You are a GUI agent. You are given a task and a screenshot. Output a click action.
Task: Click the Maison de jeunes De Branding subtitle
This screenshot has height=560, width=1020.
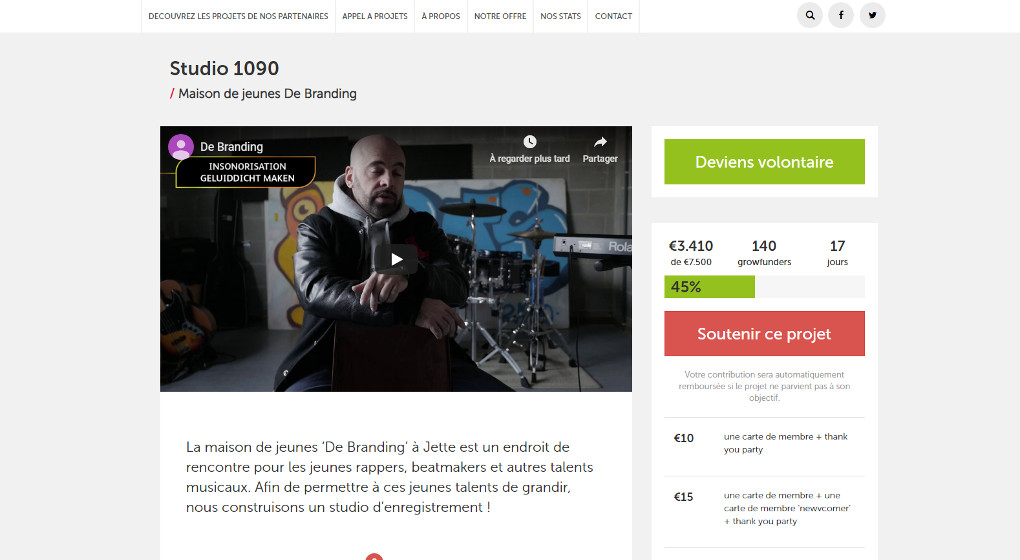coord(267,94)
